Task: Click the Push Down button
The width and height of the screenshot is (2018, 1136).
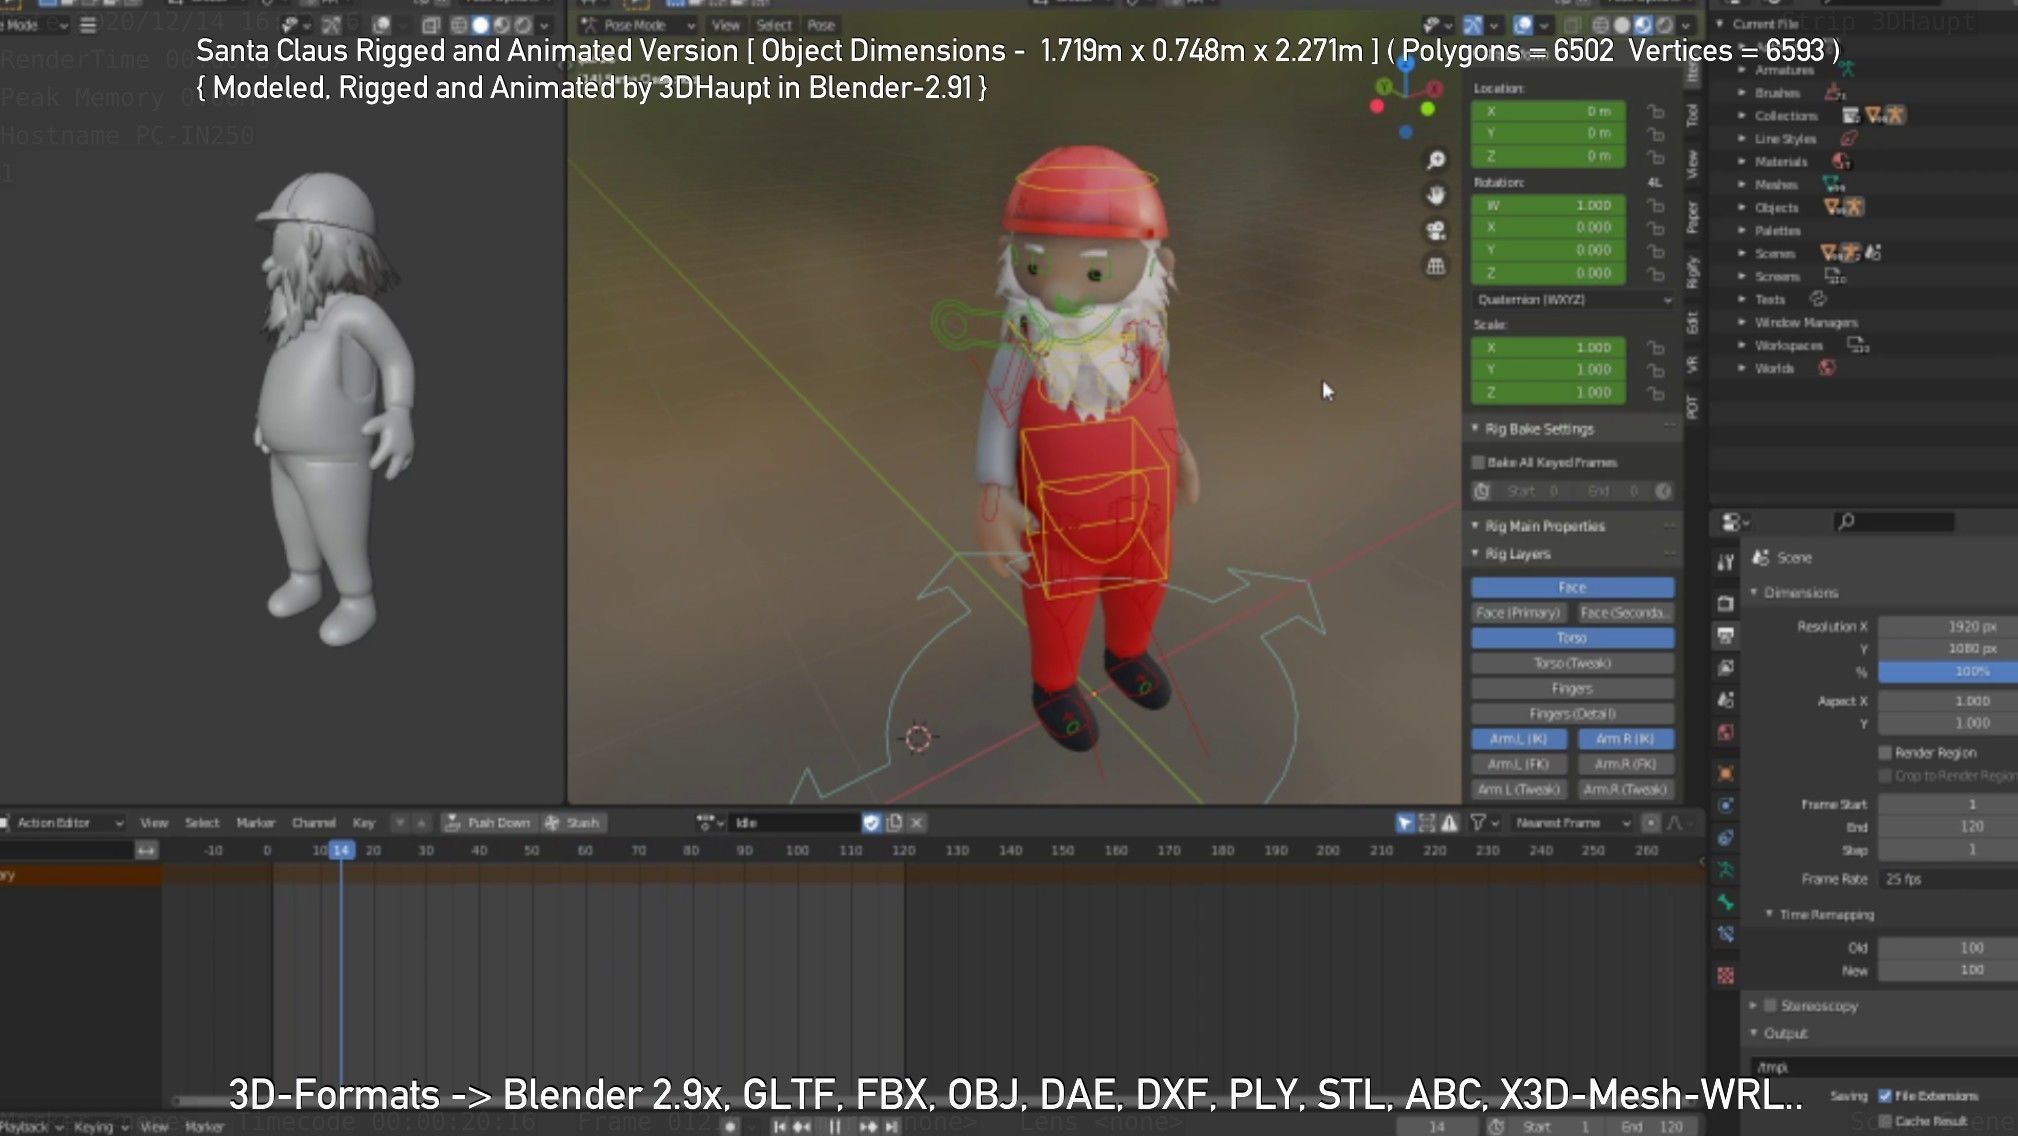Action: pyautogui.click(x=487, y=822)
